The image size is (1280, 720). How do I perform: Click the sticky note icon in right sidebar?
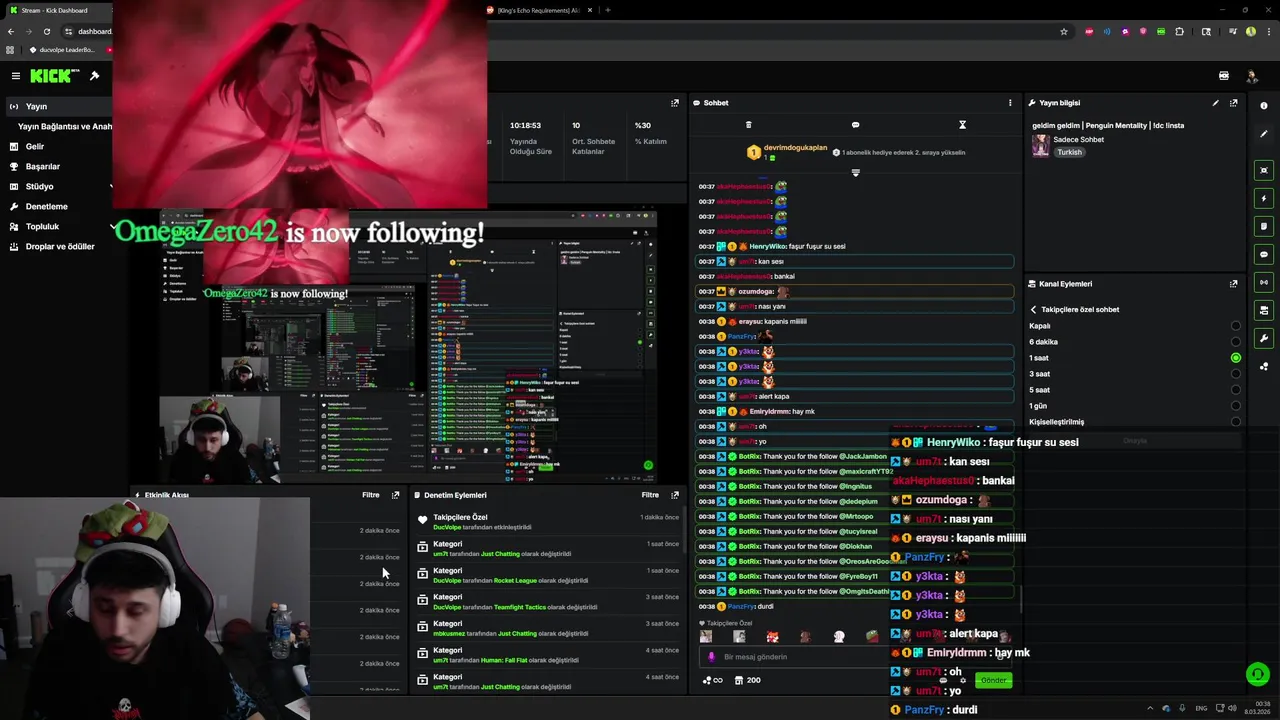1264,226
